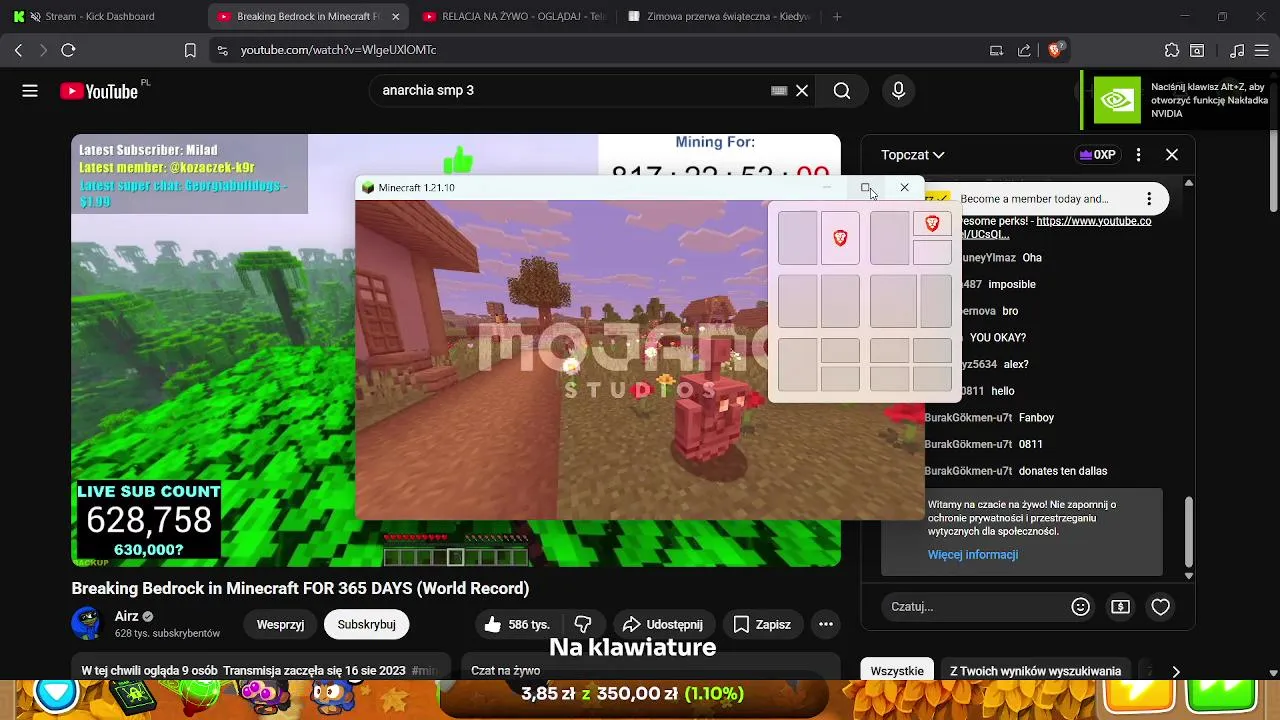Open the Airz channel avatar
Viewport: 1280px width, 720px height.
click(x=87, y=623)
